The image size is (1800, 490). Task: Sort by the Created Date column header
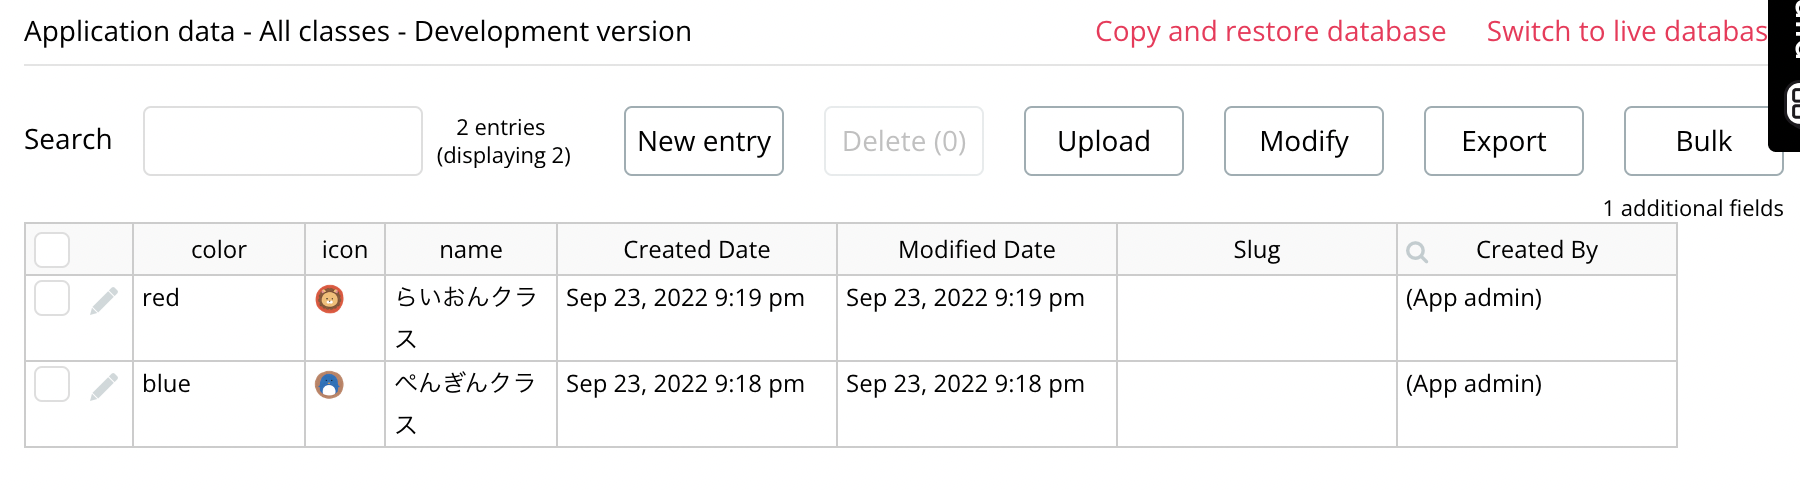click(697, 250)
